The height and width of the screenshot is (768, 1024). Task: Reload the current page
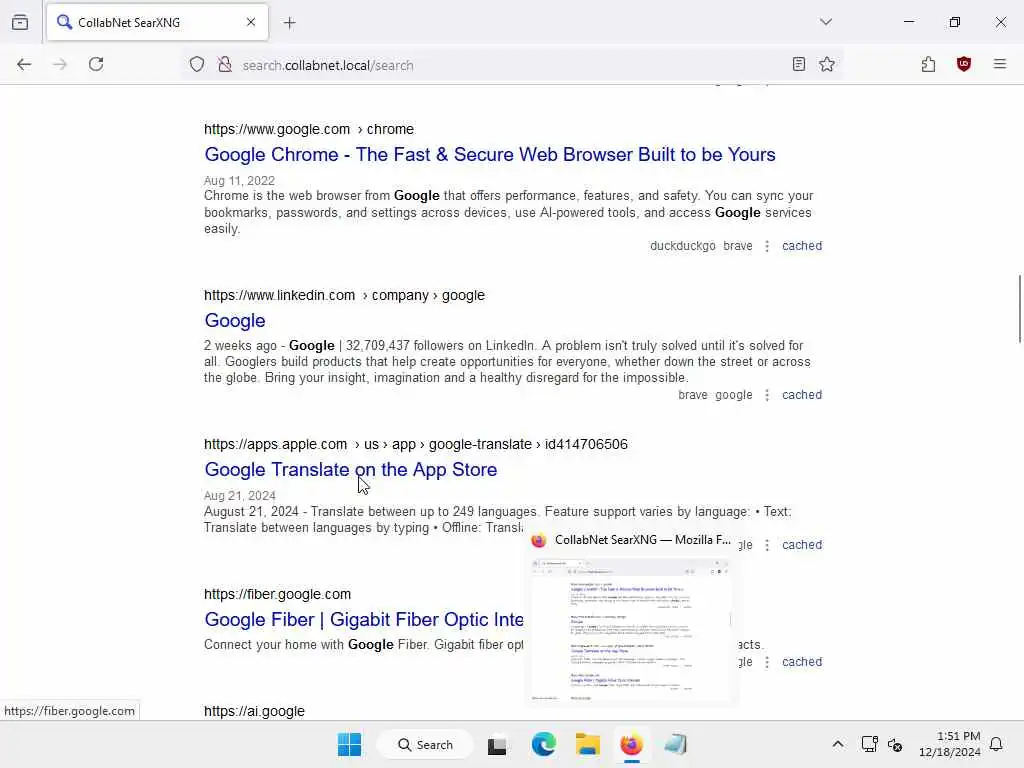[x=96, y=64]
